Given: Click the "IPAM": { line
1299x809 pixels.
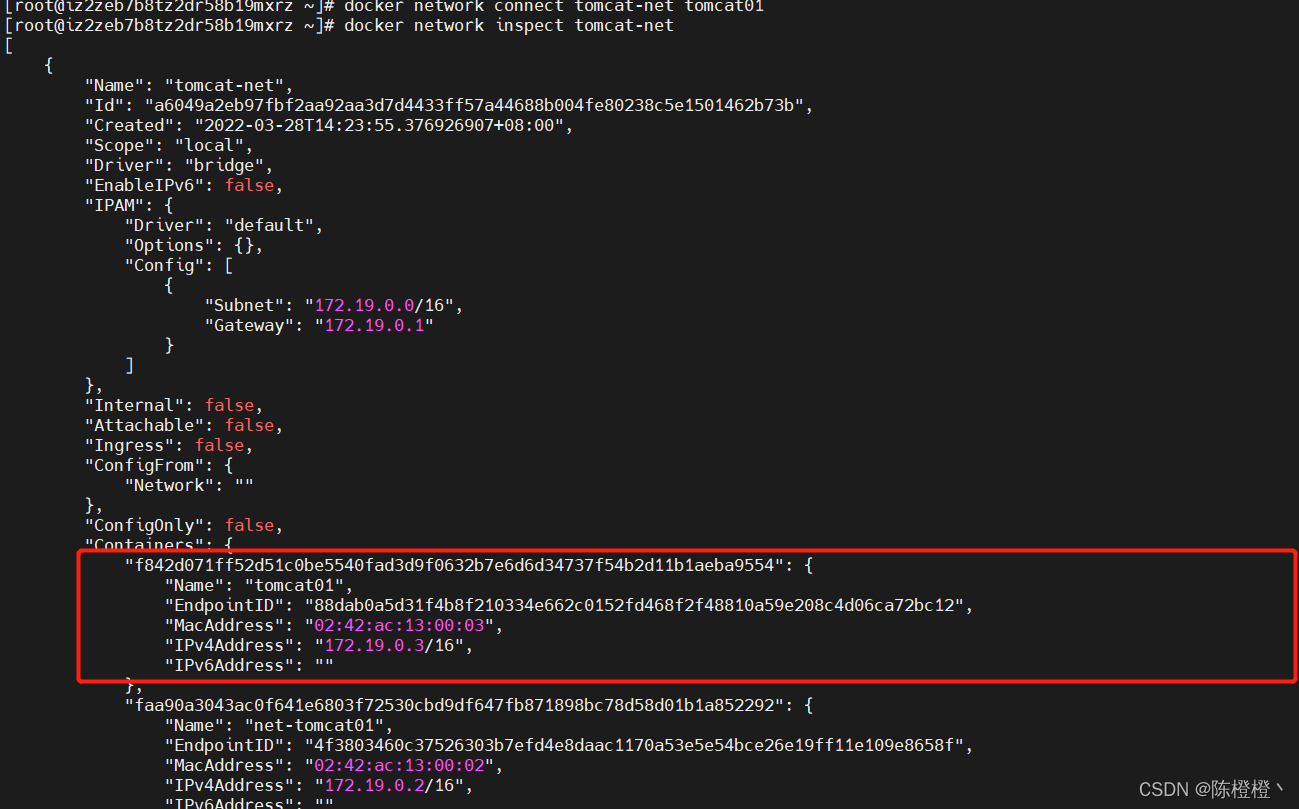Looking at the screenshot, I should click(x=129, y=205).
